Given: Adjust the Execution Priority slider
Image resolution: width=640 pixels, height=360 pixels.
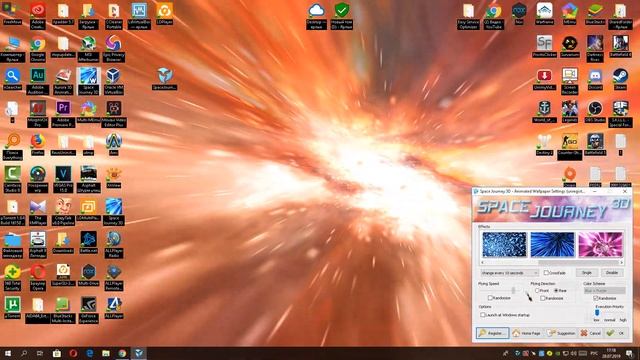Looking at the screenshot, I should (597, 313).
